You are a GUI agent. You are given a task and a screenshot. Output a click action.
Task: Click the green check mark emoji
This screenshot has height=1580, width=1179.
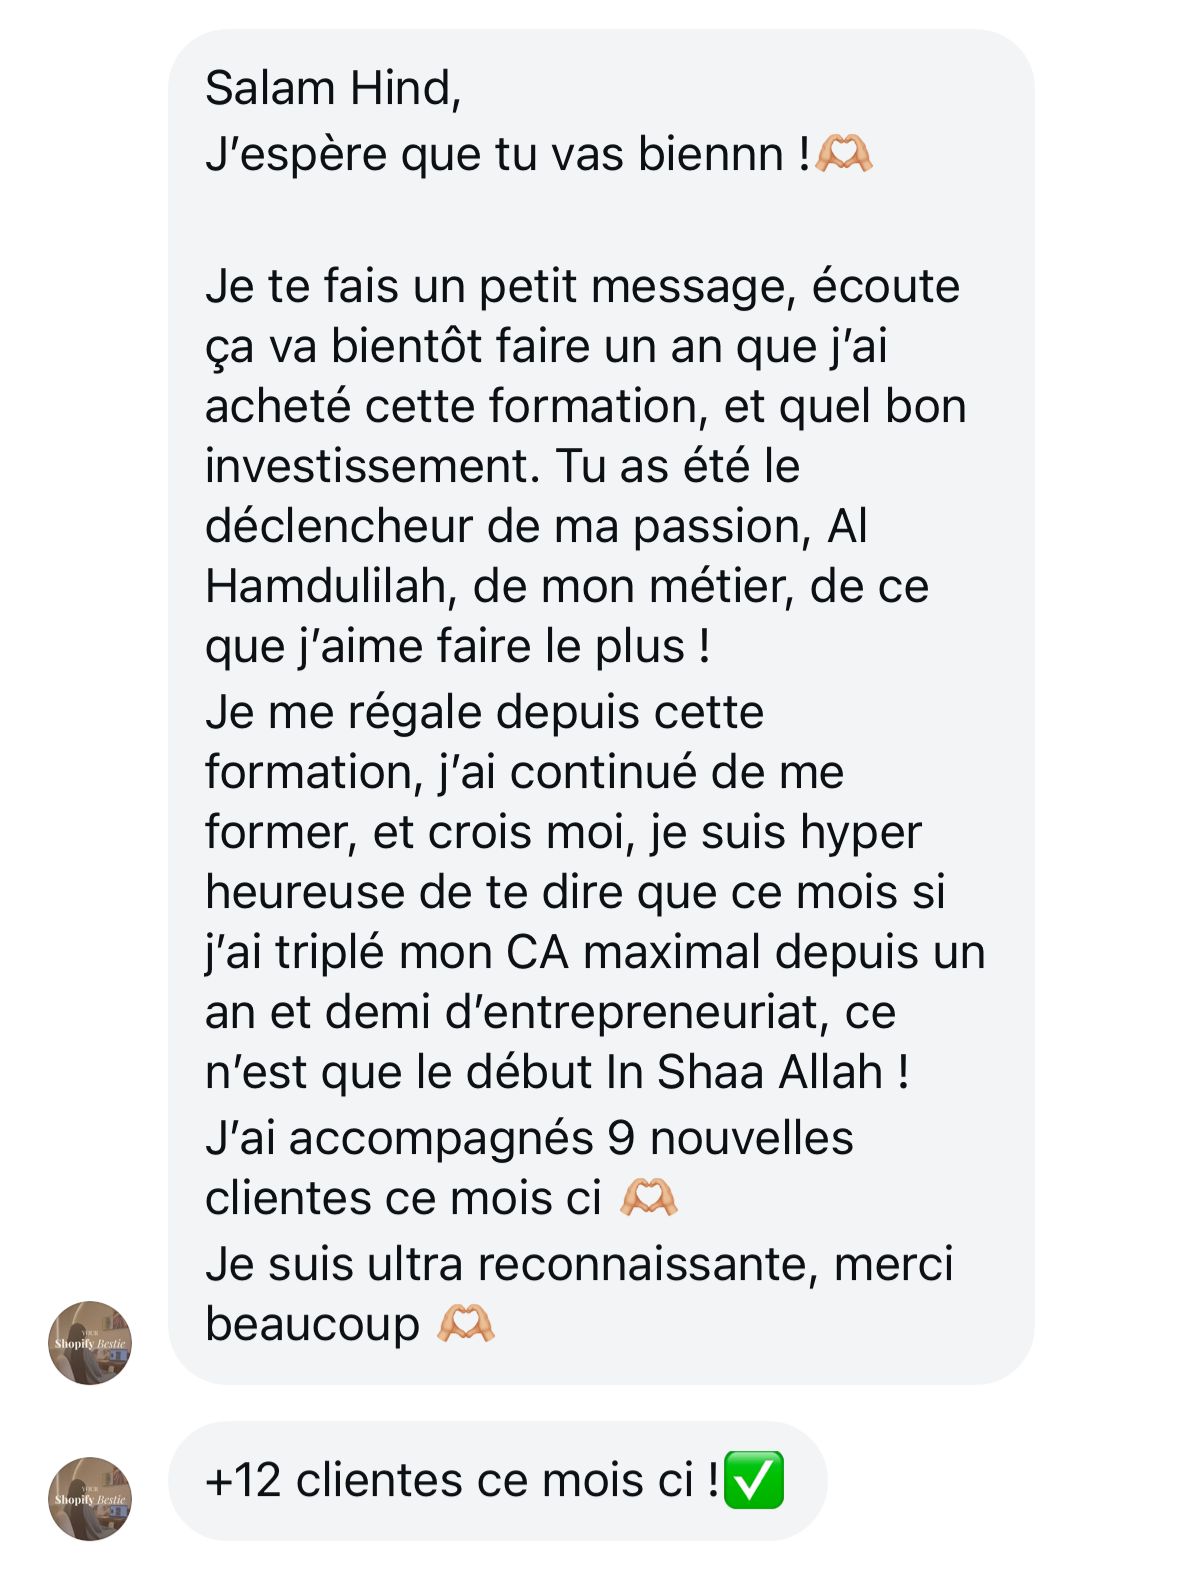click(753, 1480)
